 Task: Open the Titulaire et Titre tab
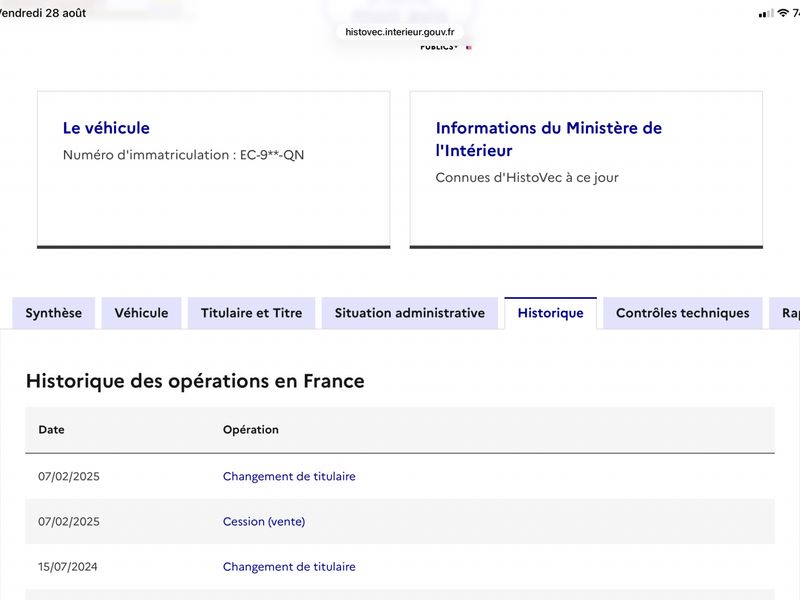coord(252,313)
